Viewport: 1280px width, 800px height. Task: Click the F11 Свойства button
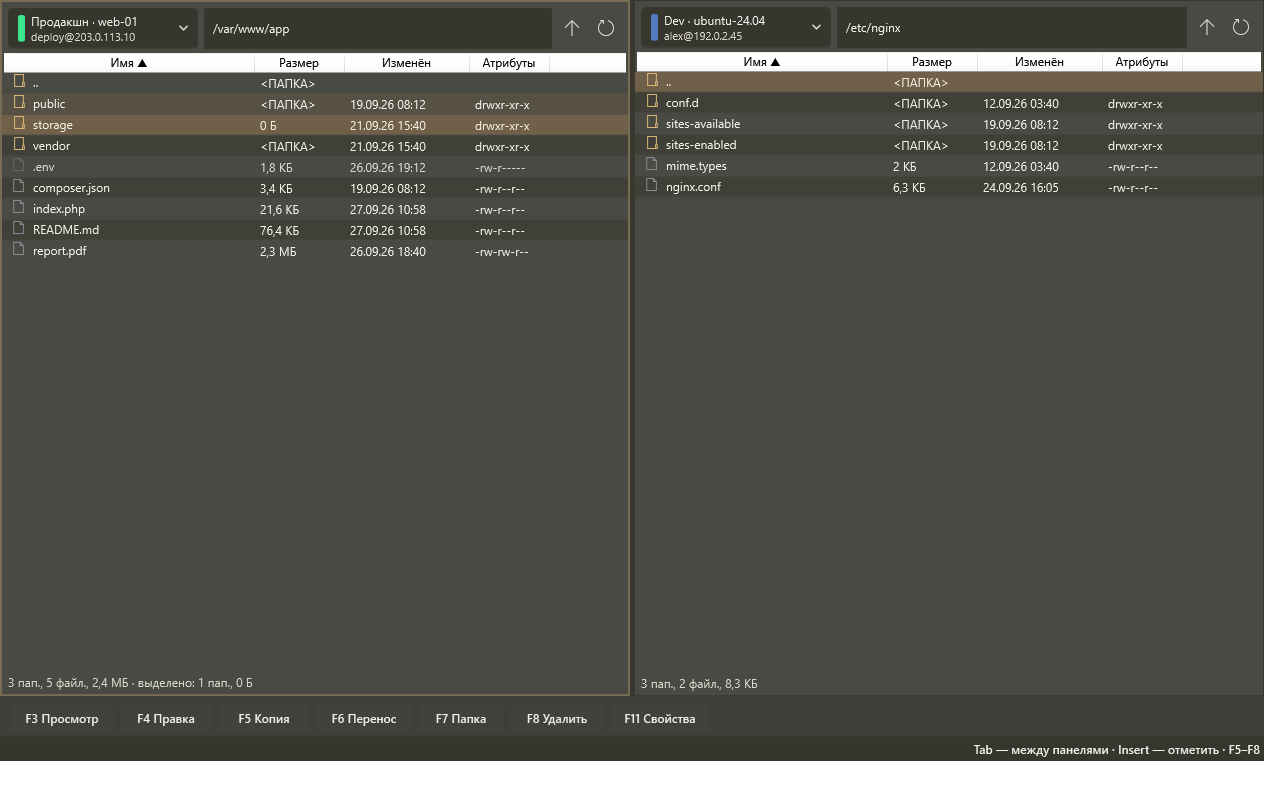point(660,719)
